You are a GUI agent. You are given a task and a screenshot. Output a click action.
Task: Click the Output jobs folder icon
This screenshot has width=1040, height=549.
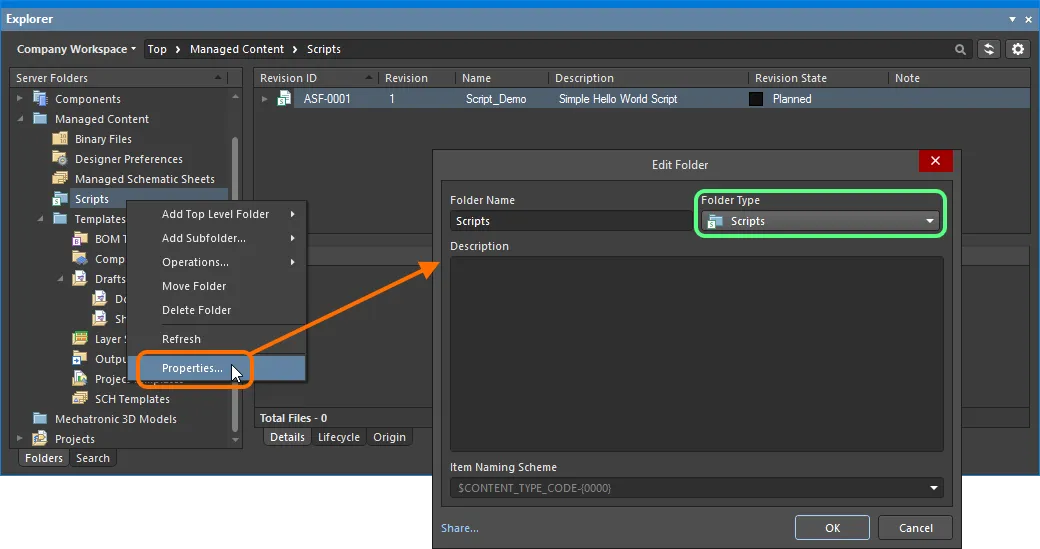(80, 359)
